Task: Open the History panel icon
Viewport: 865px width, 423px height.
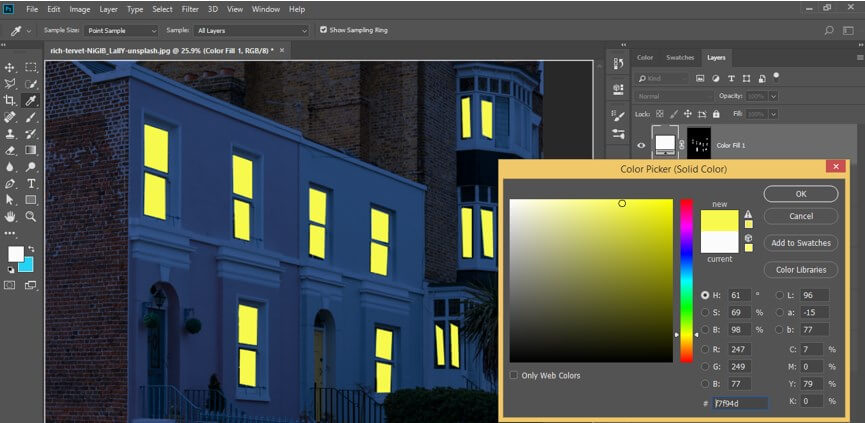Action: [618, 64]
